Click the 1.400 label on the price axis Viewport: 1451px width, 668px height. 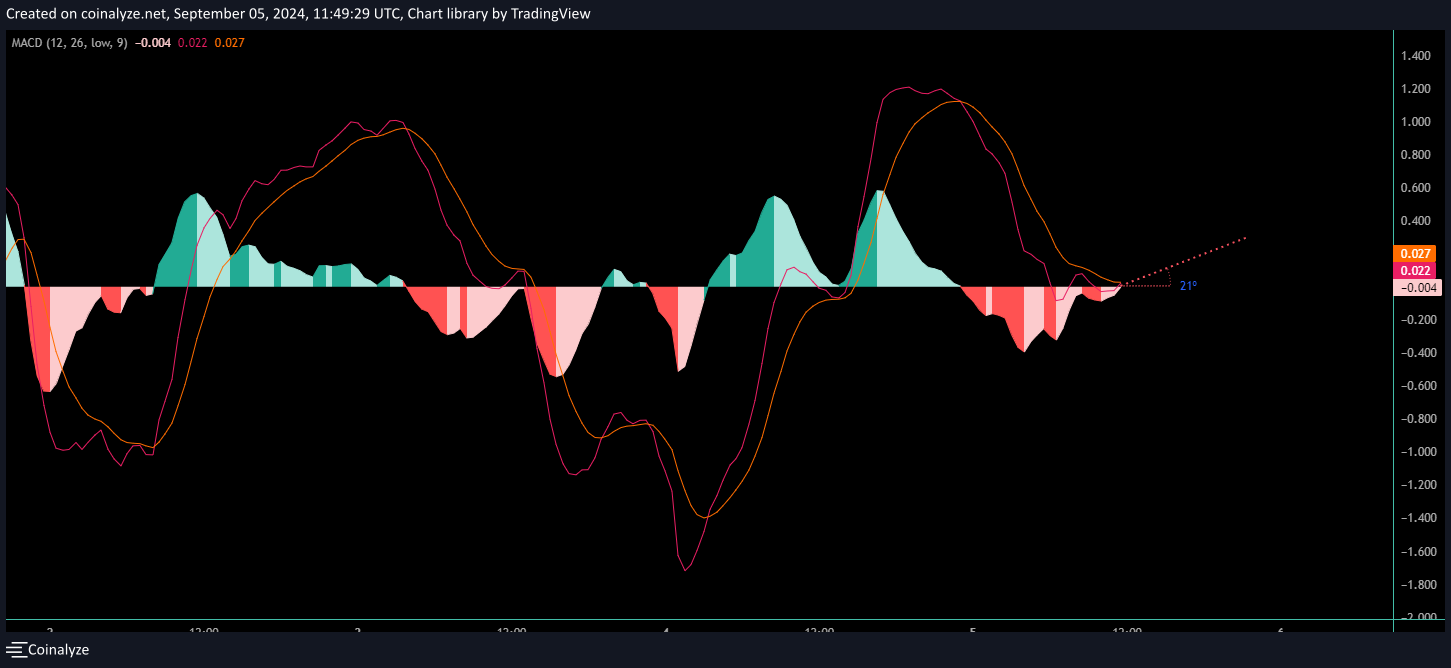click(x=1415, y=56)
